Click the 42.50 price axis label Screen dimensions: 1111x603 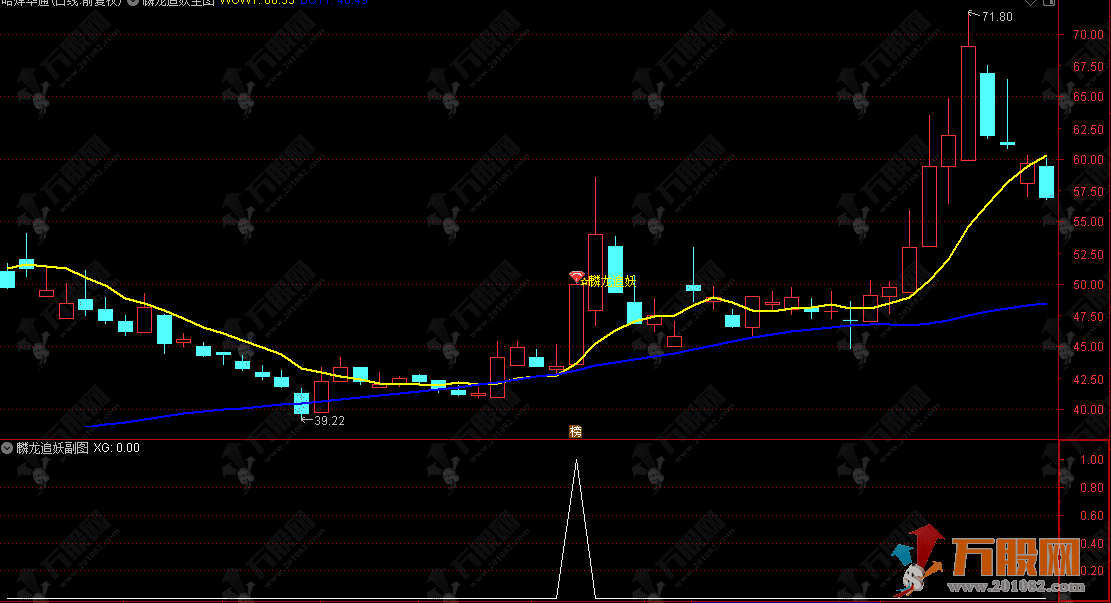(x=1088, y=379)
